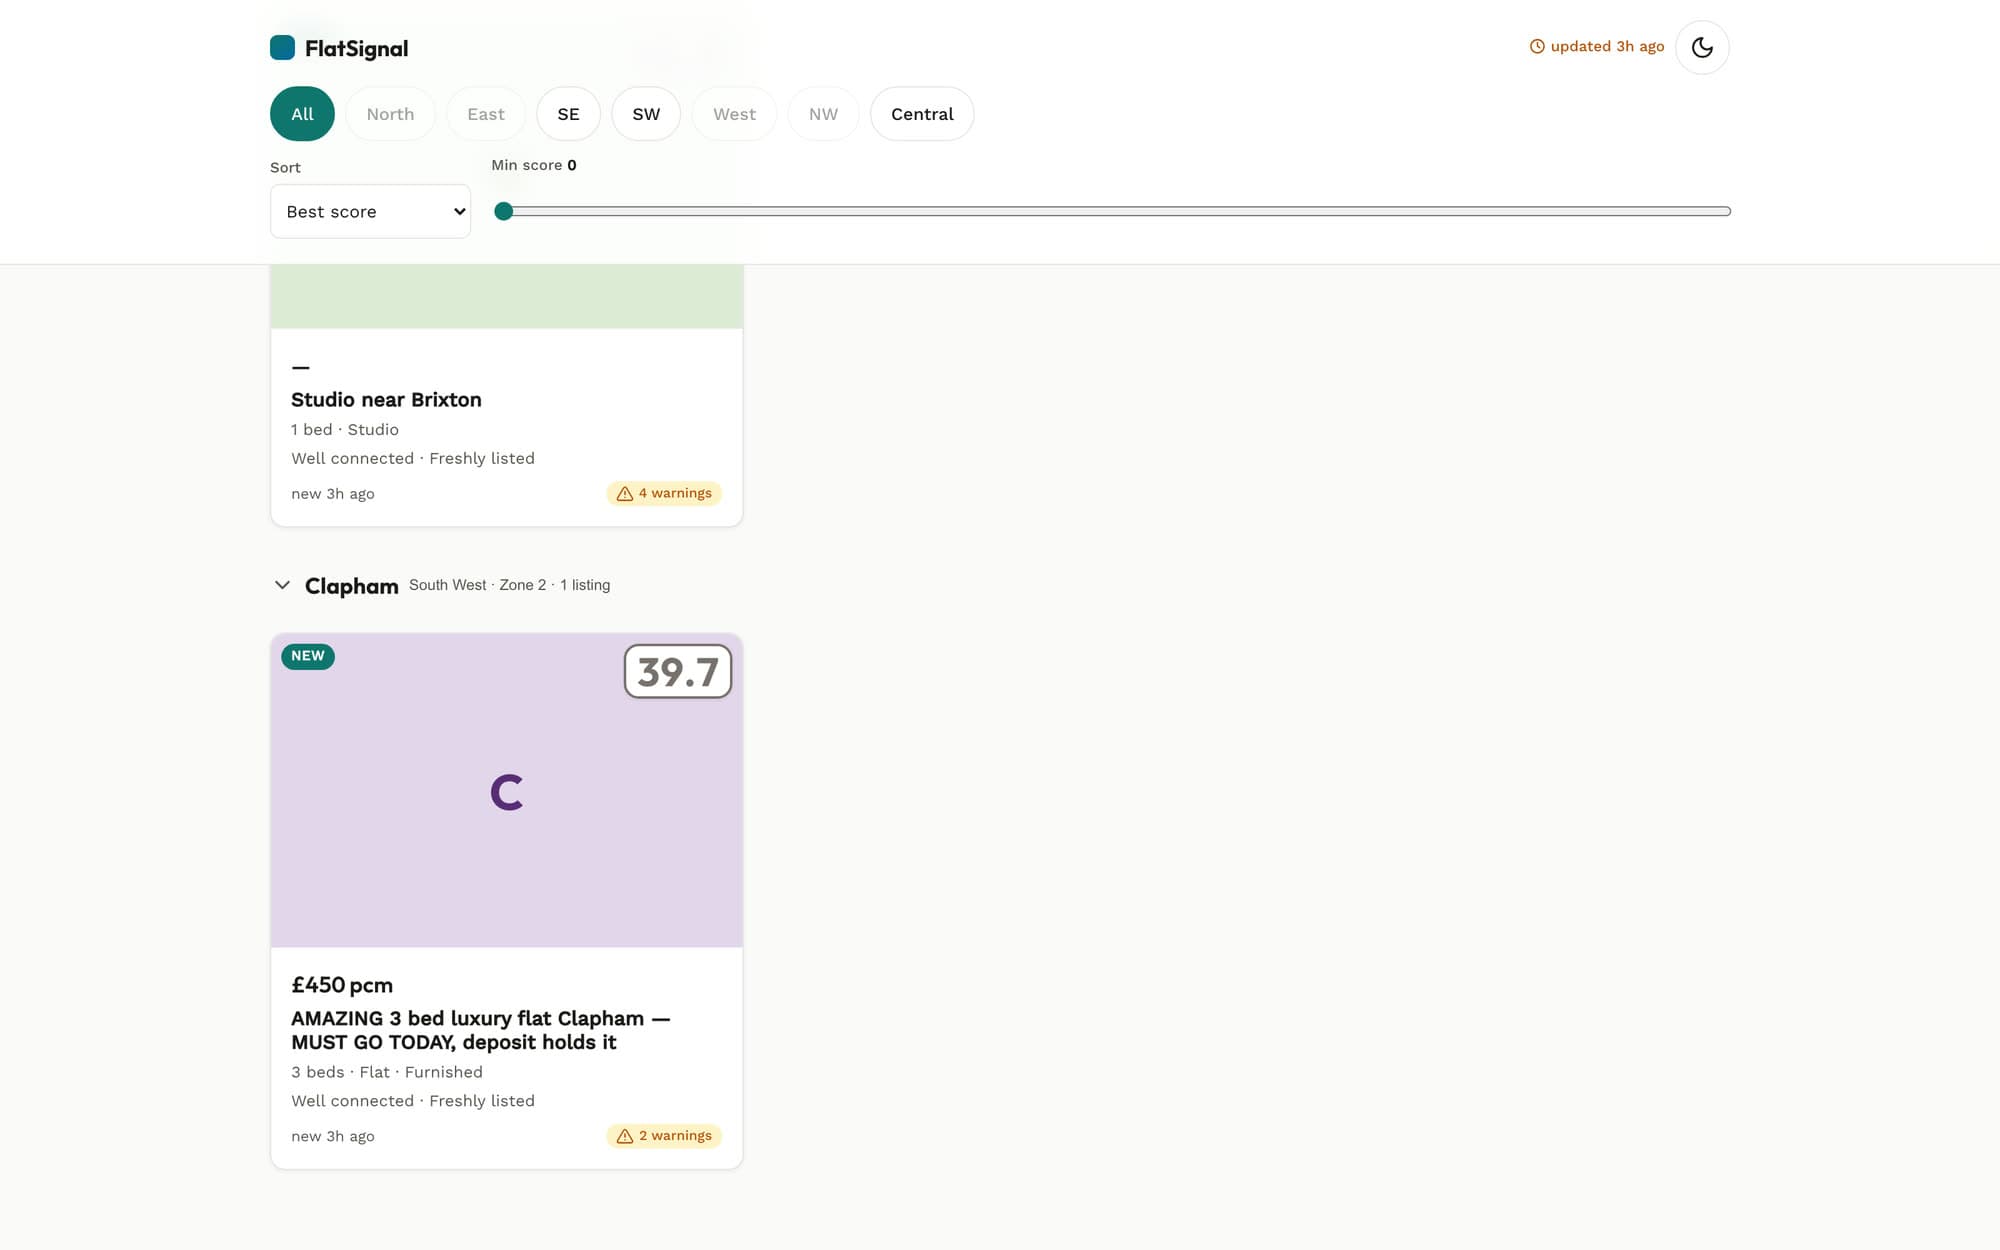Click the clock icon beside updated 3h ago
2000x1250 pixels.
pyautogui.click(x=1537, y=47)
